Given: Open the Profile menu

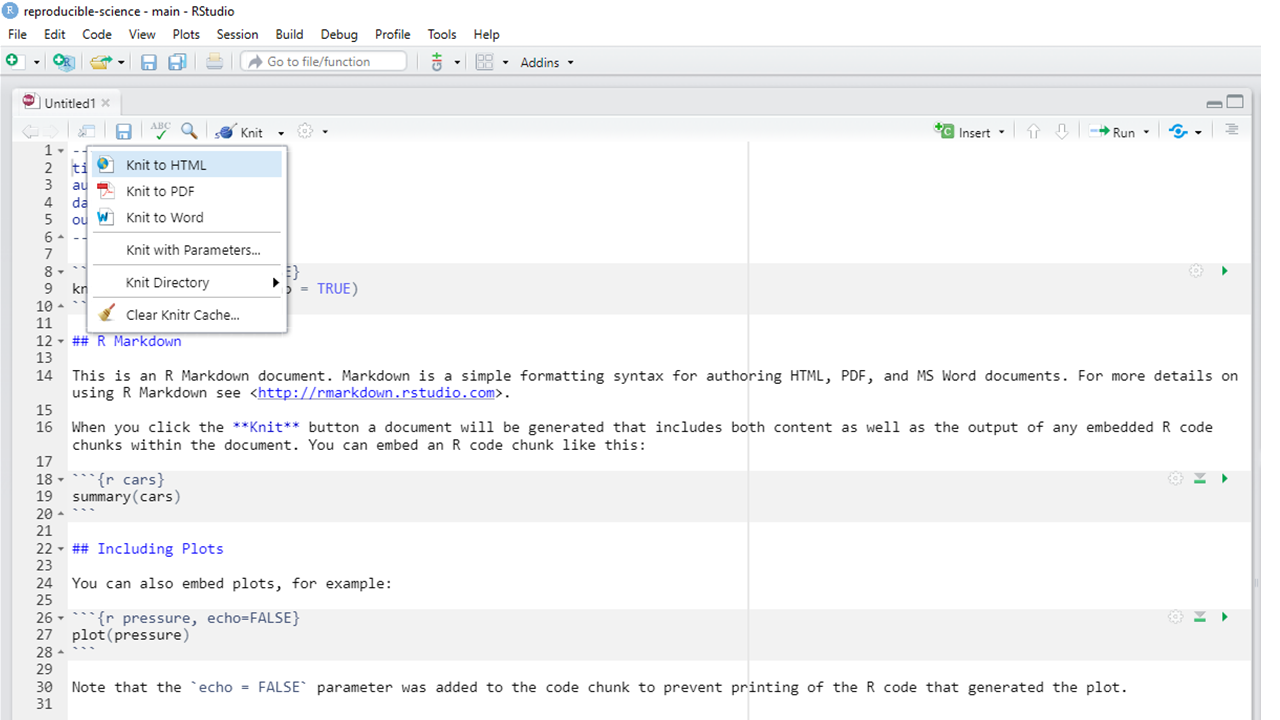Looking at the screenshot, I should click(x=393, y=34).
